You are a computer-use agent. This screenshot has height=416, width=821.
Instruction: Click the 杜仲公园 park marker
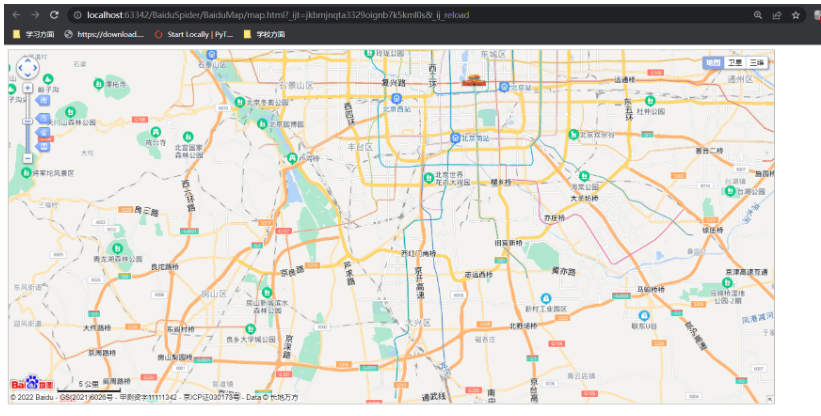click(x=650, y=101)
